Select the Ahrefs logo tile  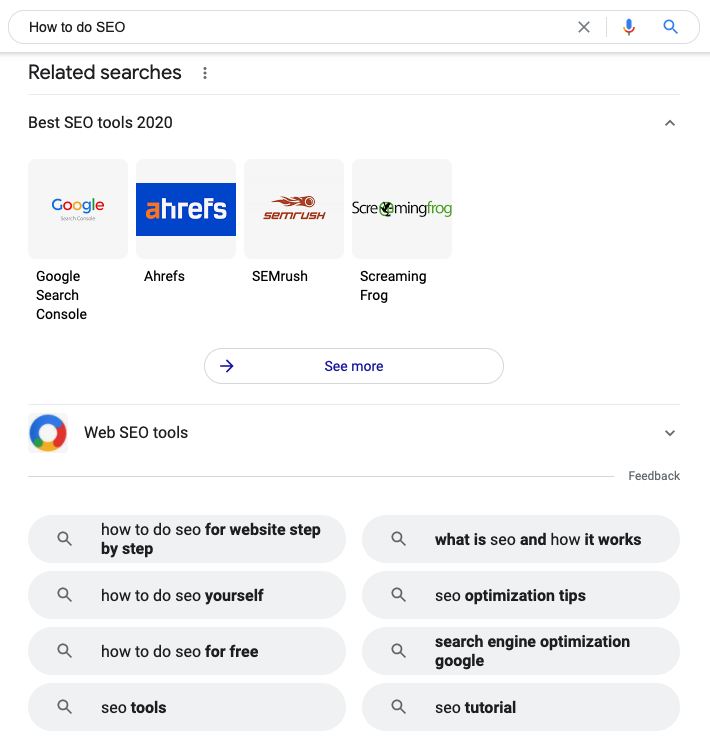186,209
